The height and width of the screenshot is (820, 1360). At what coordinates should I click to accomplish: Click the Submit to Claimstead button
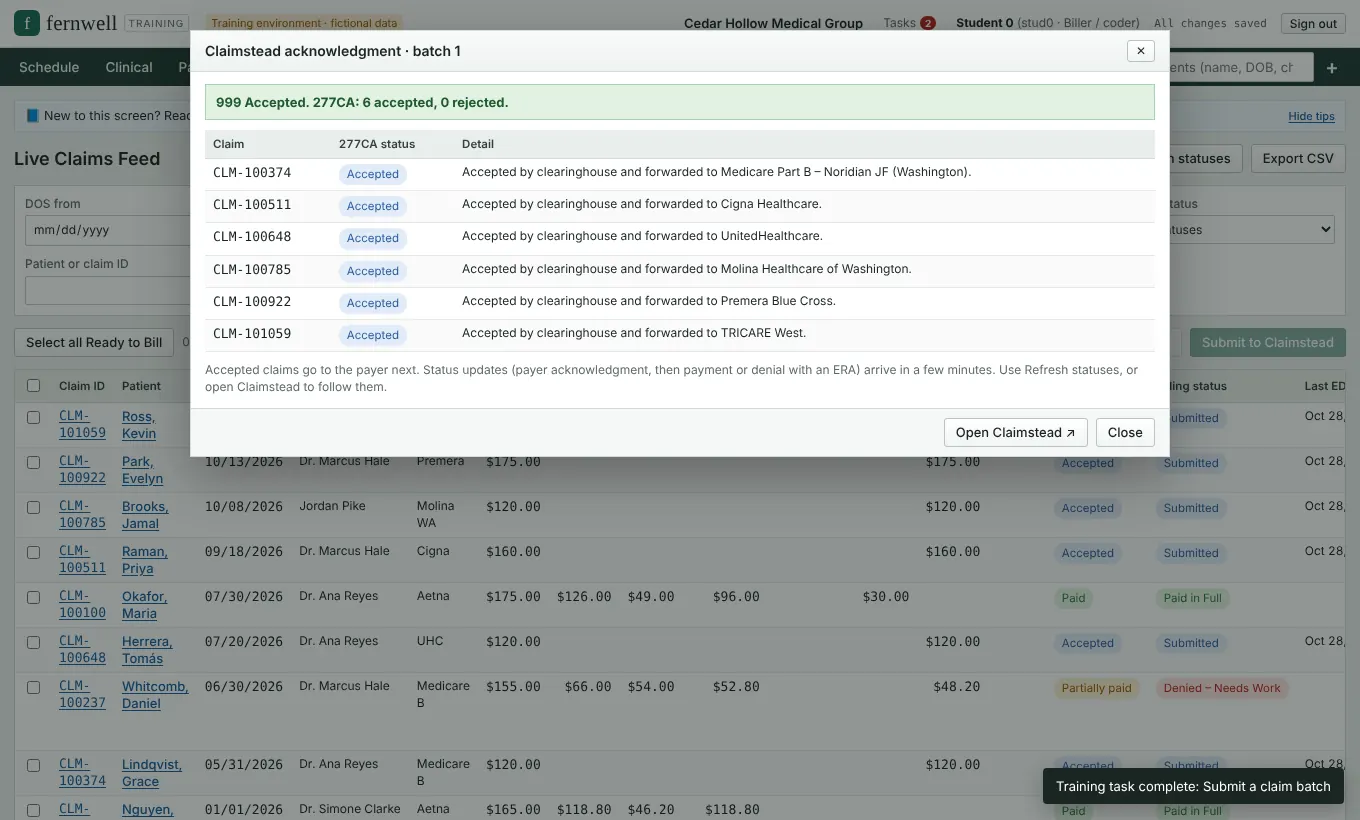(x=1268, y=342)
